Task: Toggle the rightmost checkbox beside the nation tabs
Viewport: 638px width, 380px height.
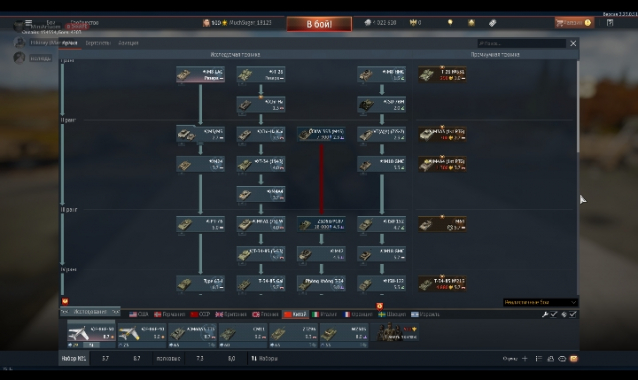Action: [572, 314]
